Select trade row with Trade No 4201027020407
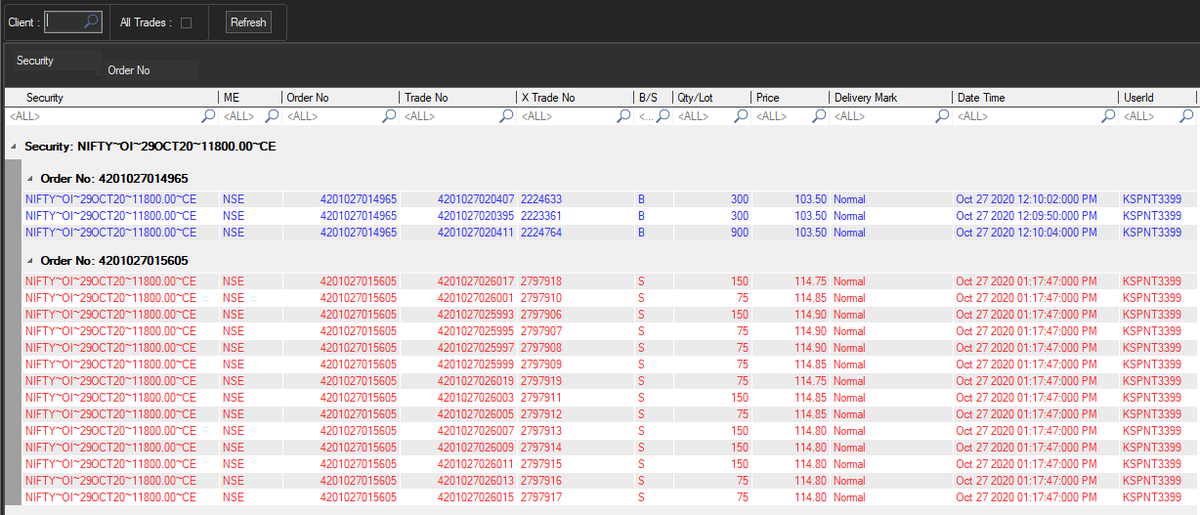Image resolution: width=1200 pixels, height=515 pixels. click(608, 199)
